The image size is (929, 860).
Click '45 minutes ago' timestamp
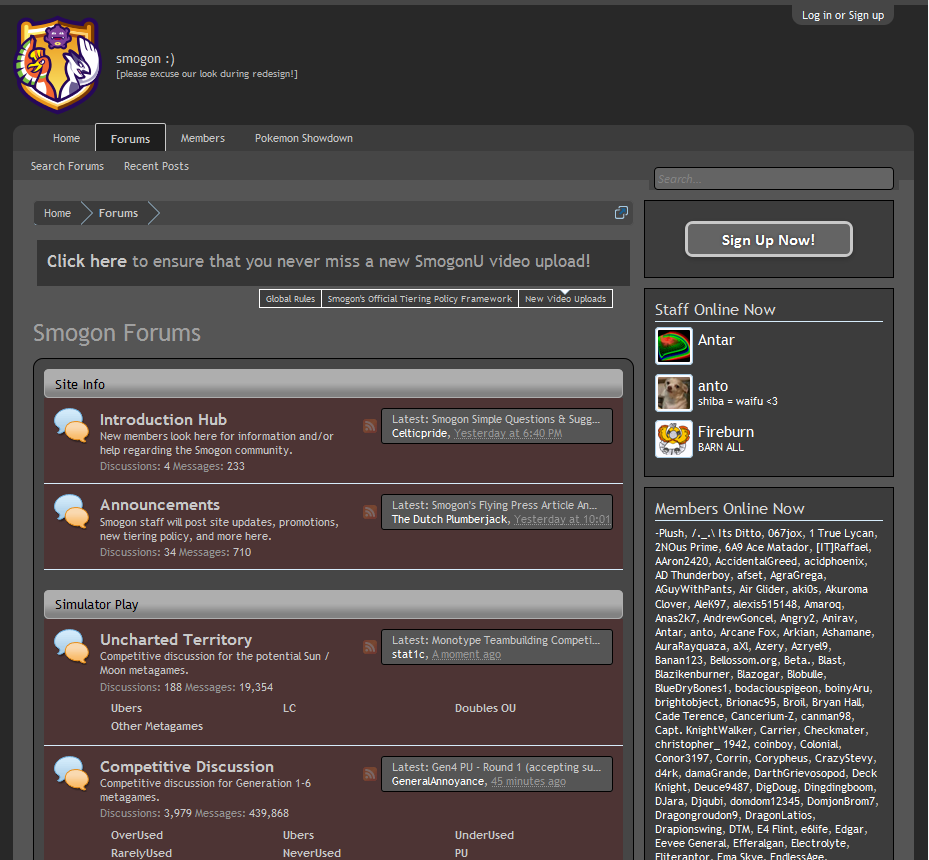[x=528, y=781]
